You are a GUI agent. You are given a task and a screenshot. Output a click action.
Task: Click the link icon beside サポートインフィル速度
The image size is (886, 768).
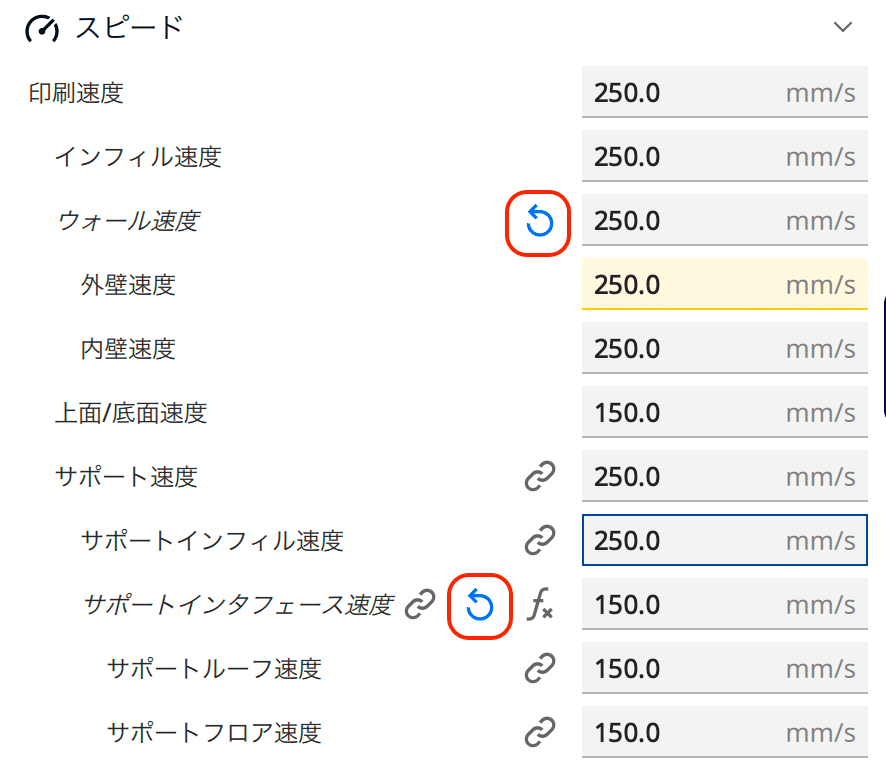click(x=538, y=540)
